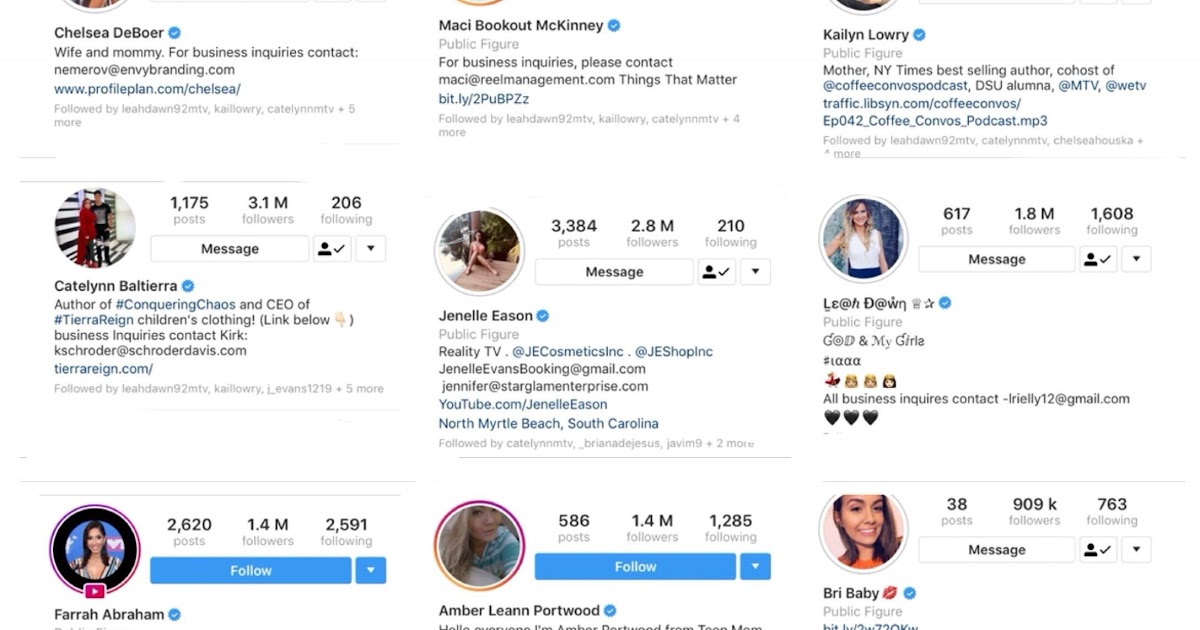The width and height of the screenshot is (1200, 630).
Task: Open the tierrareign.com link
Action: (104, 369)
